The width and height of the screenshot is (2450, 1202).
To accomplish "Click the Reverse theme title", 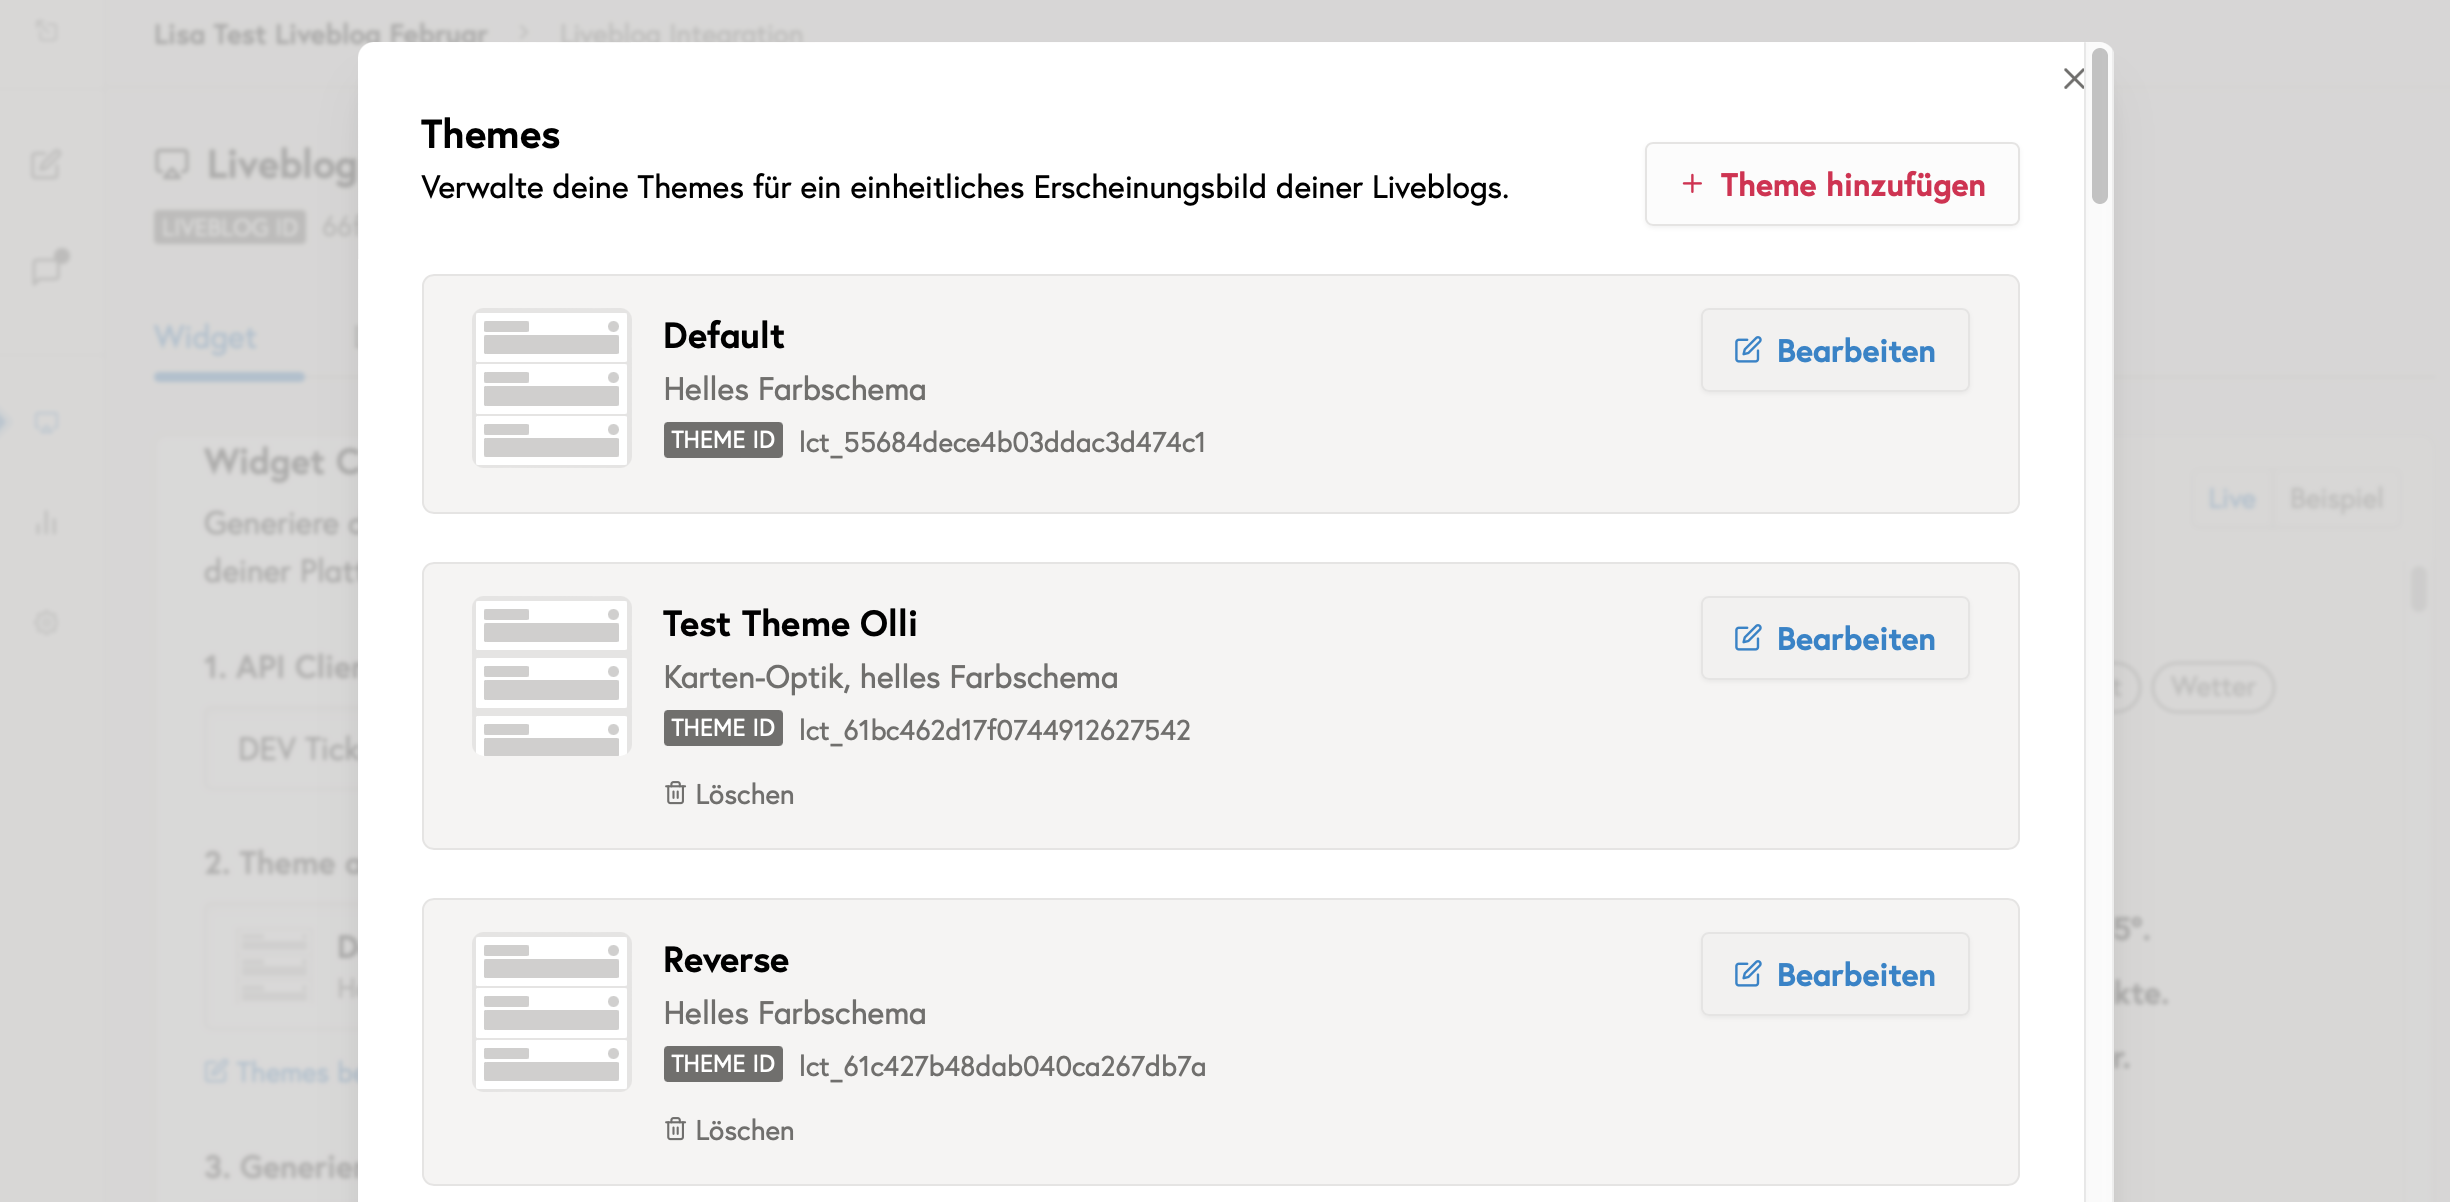I will 726,960.
